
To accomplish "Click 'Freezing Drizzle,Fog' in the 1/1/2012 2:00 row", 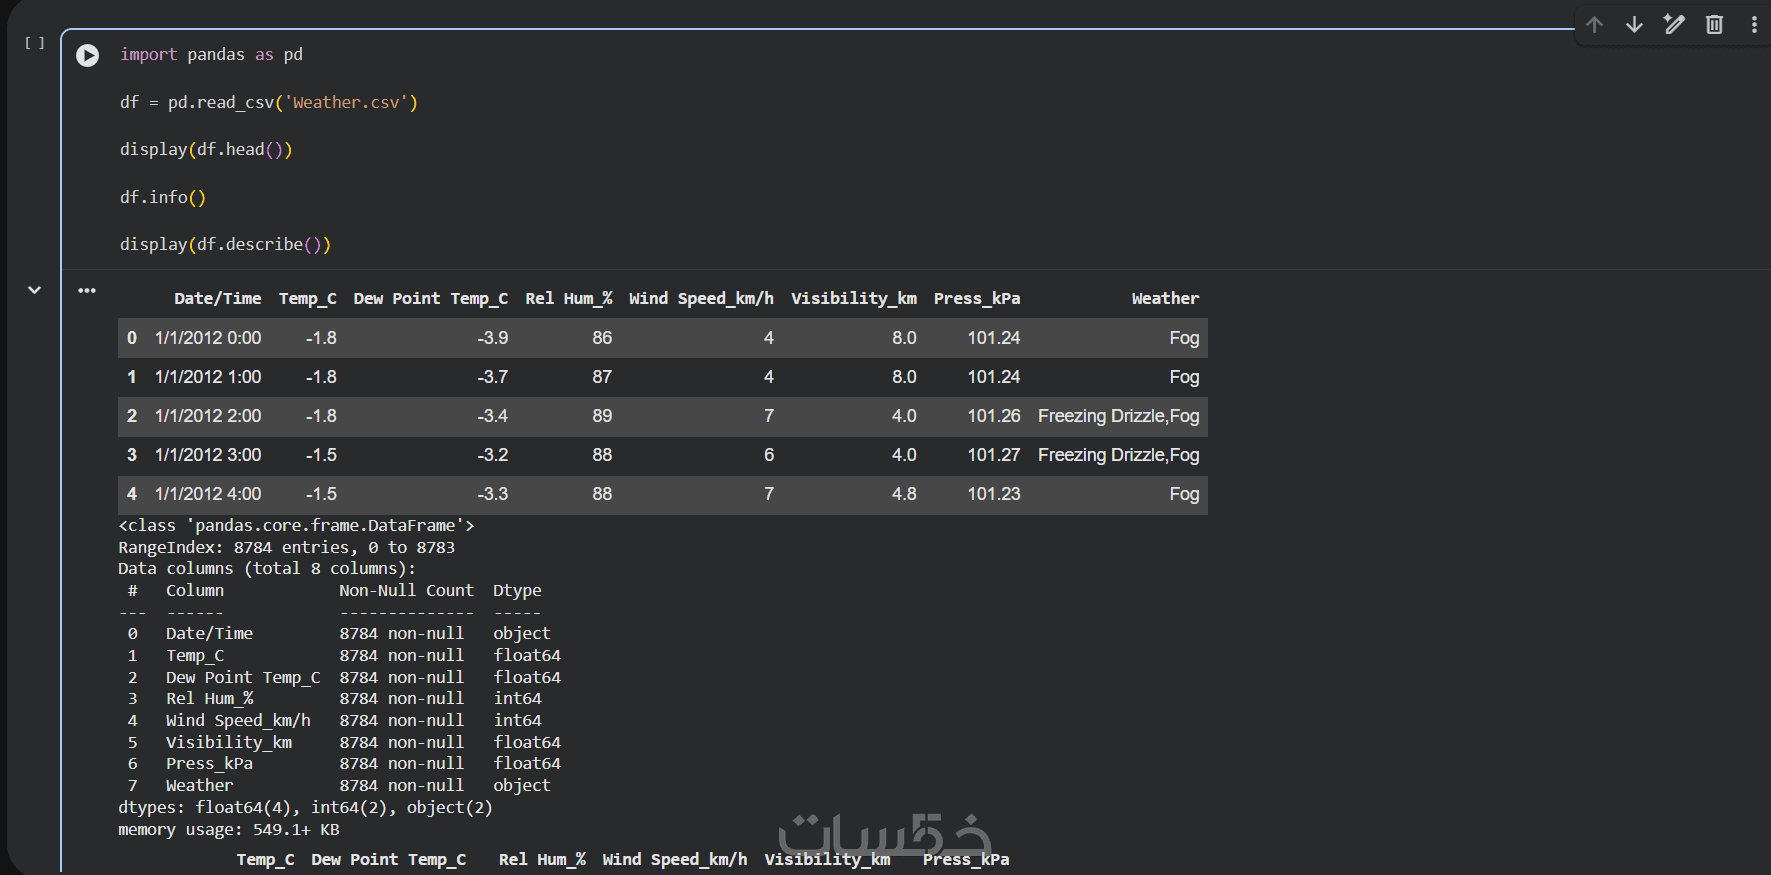I will (x=1119, y=416).
